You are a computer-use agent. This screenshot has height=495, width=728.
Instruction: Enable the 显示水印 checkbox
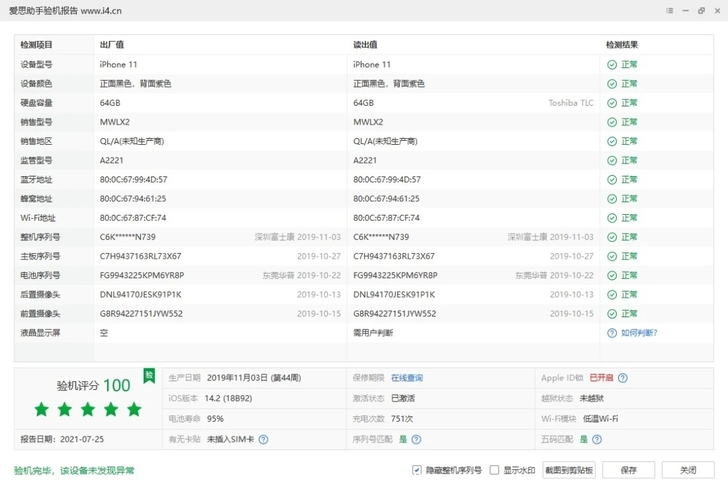[x=494, y=470]
